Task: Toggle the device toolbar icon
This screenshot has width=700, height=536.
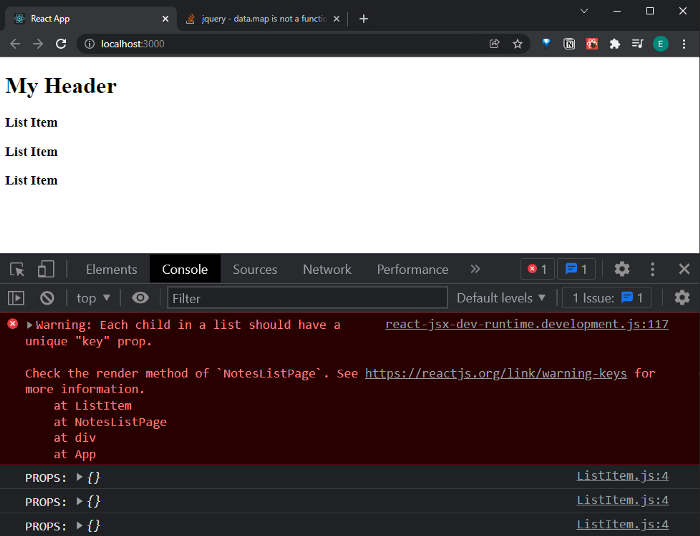Action: (x=46, y=269)
